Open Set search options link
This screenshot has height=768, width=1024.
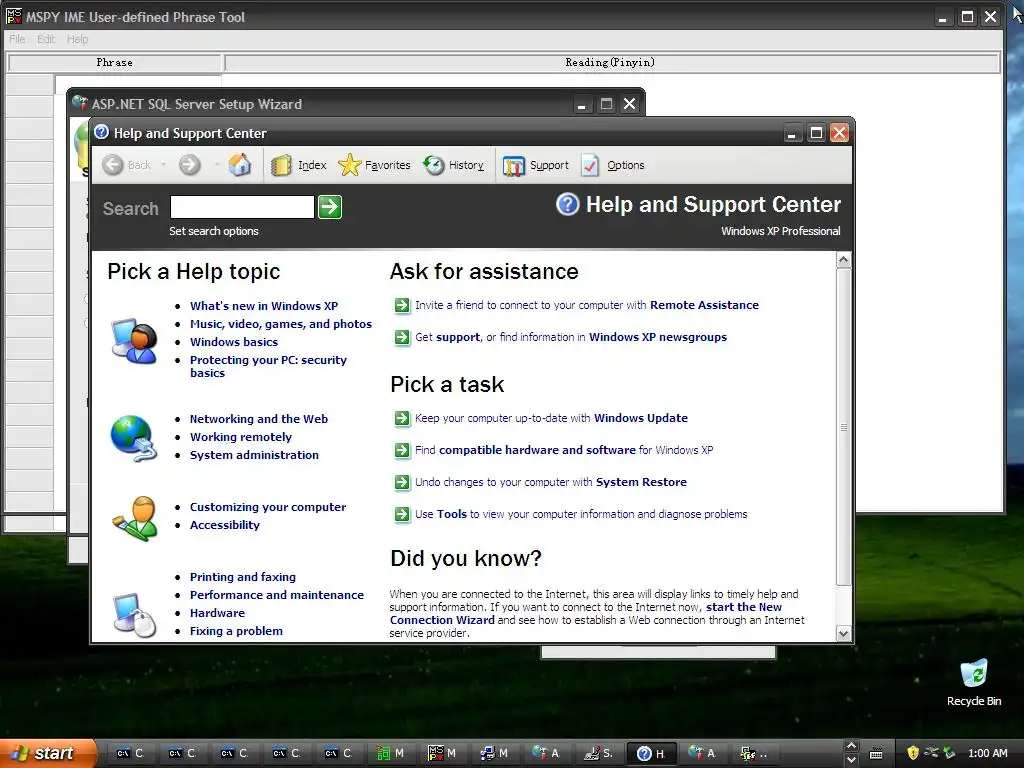click(214, 231)
